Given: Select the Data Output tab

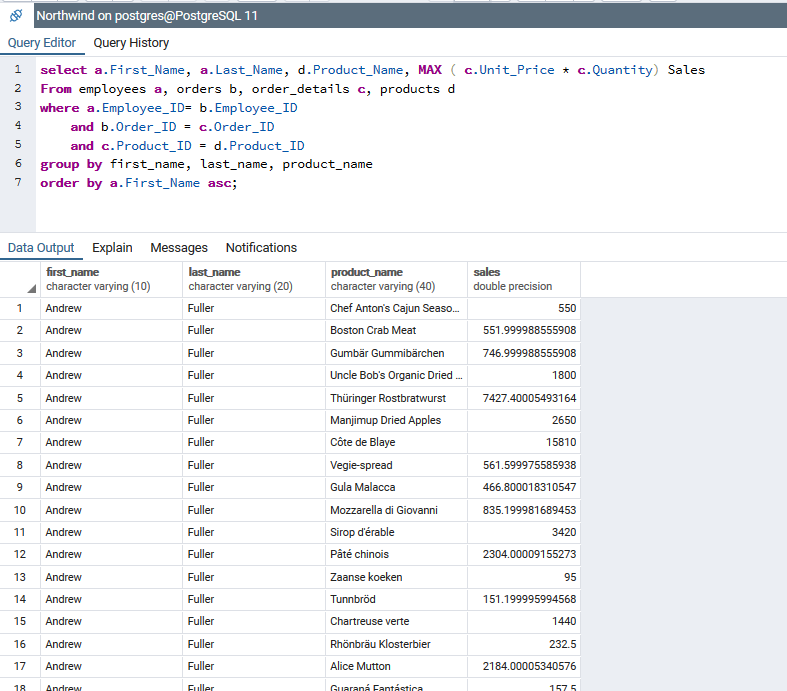Looking at the screenshot, I should click(x=41, y=247).
